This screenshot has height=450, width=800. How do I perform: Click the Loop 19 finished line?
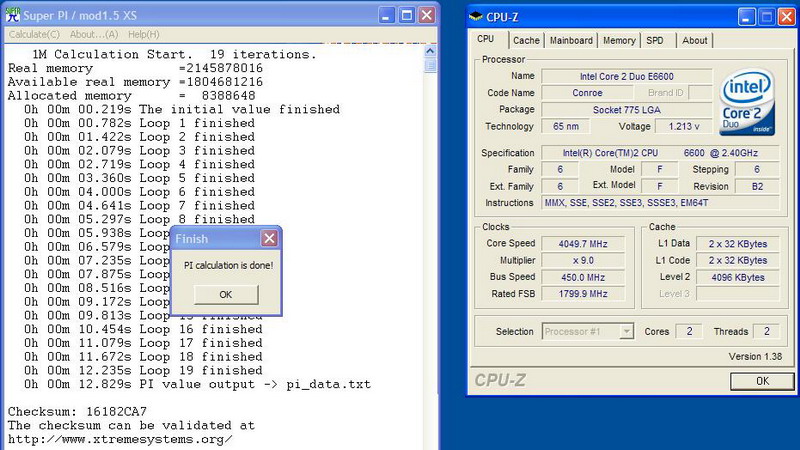143,370
